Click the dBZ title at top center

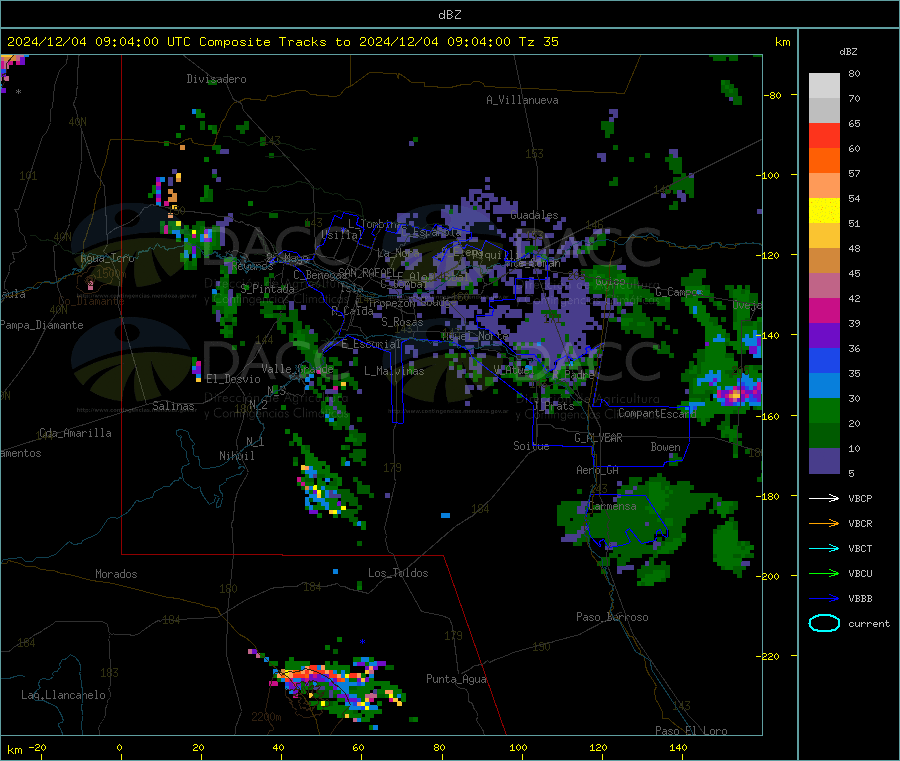click(449, 15)
